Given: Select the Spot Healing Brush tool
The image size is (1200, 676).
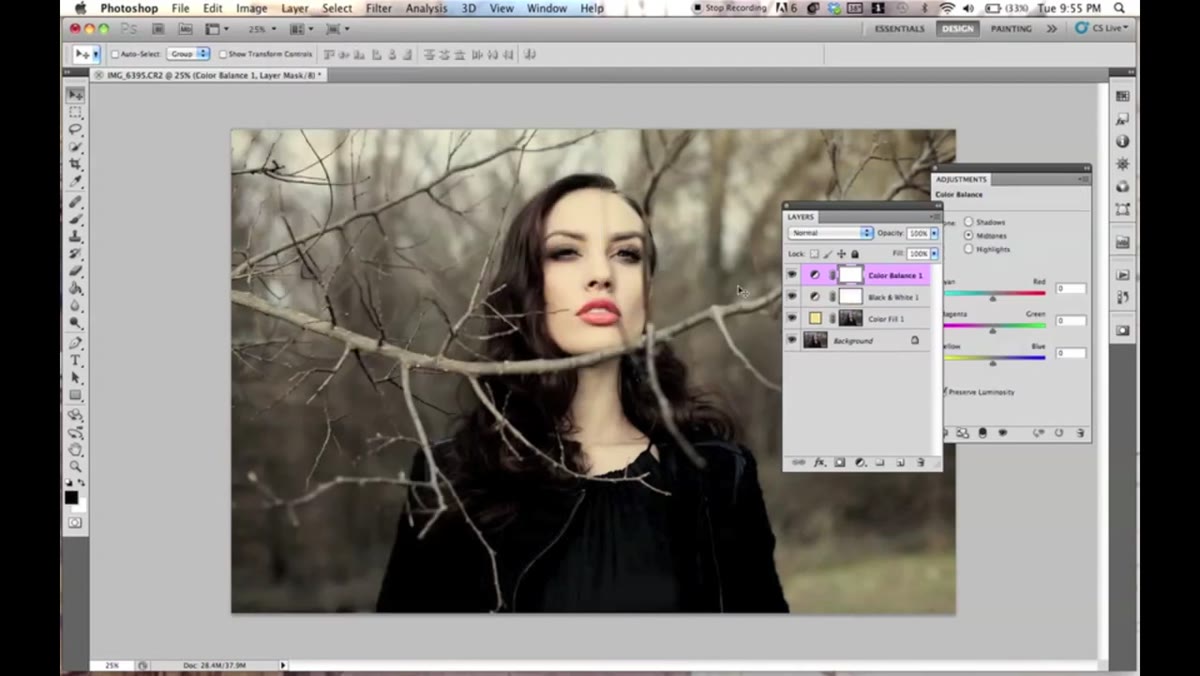Looking at the screenshot, I should click(x=75, y=202).
